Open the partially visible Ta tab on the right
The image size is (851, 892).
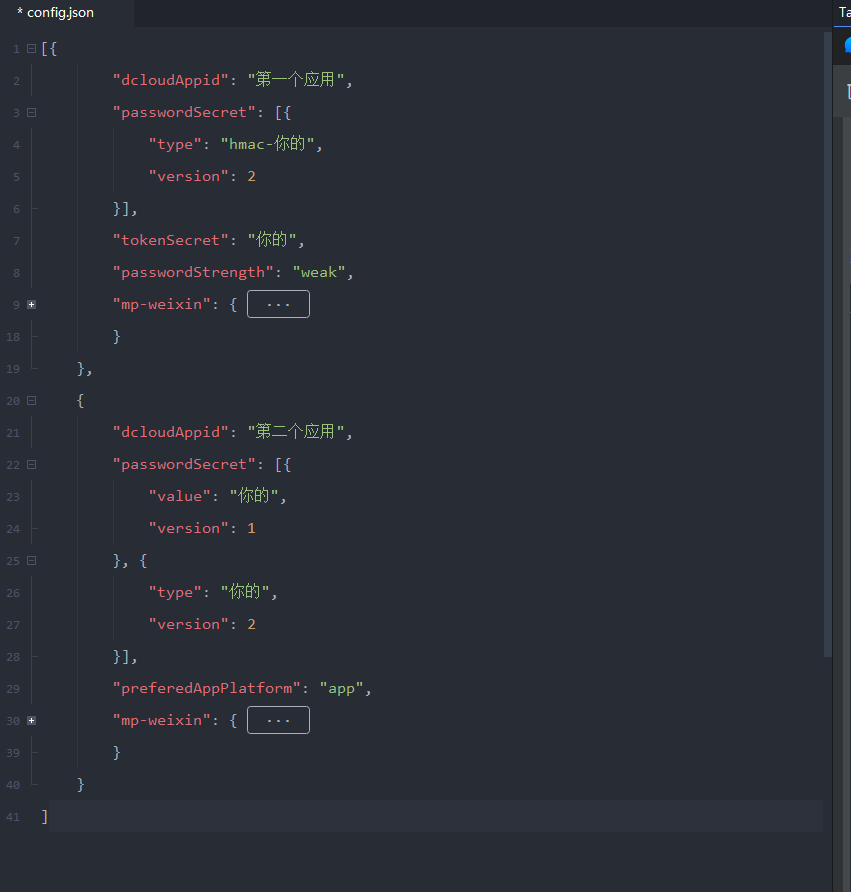tap(844, 13)
